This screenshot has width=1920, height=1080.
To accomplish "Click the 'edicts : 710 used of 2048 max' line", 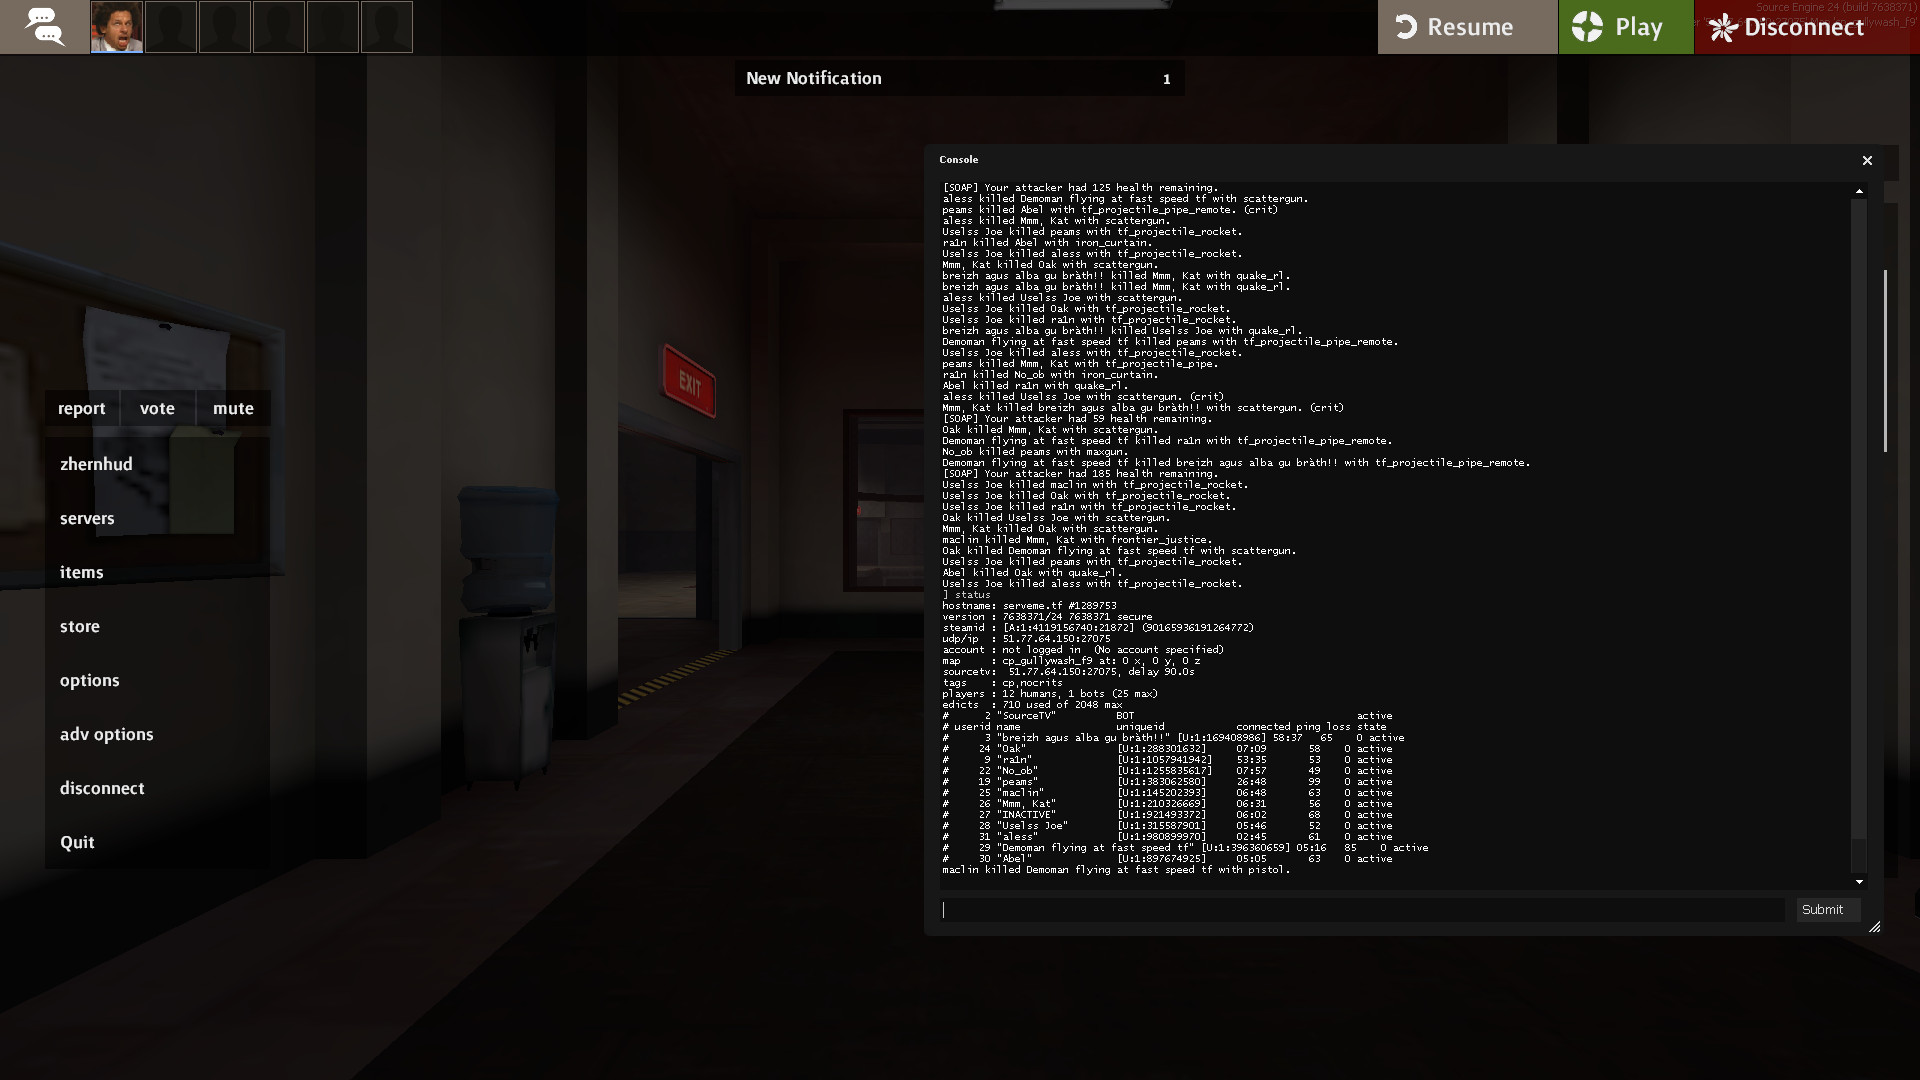I will coord(1032,705).
